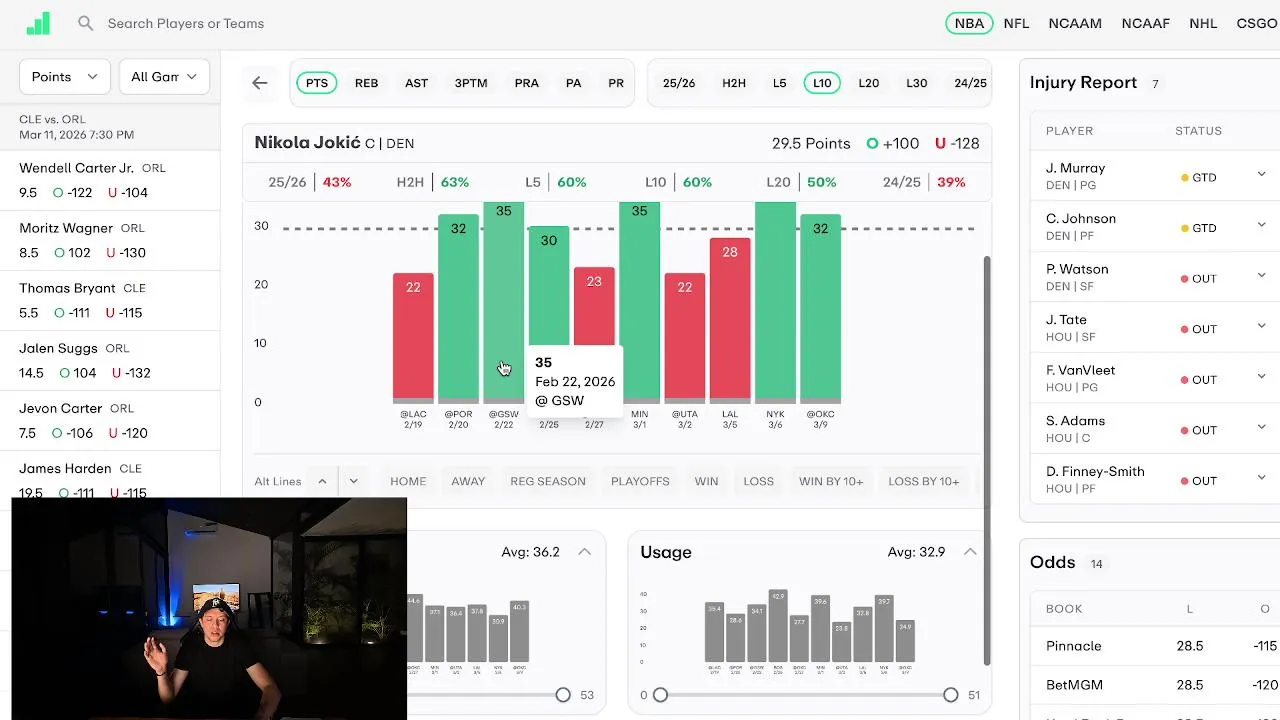Image resolution: width=1280 pixels, height=720 pixels.
Task: Filter games by REG SEASON
Action: coord(548,482)
